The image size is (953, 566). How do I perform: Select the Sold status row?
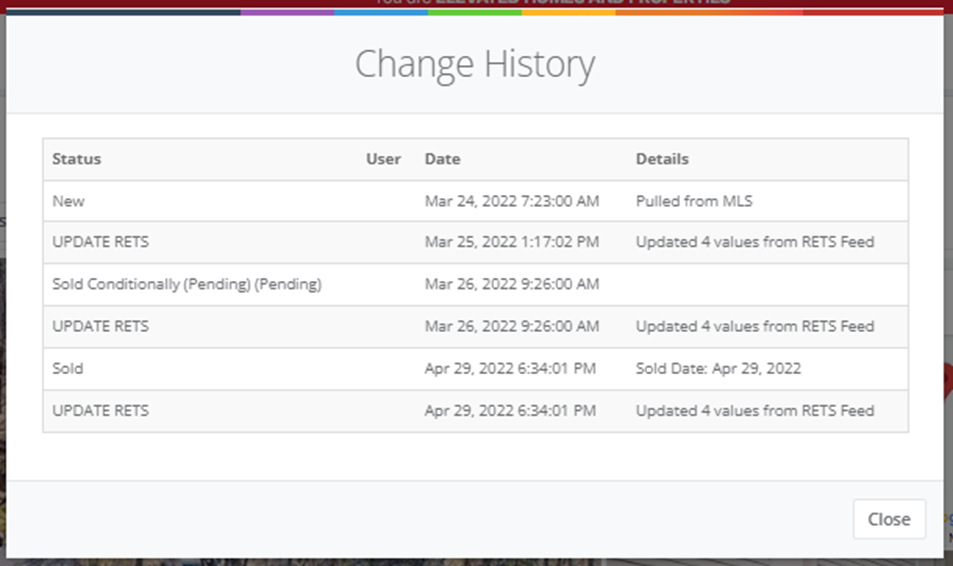(475, 369)
